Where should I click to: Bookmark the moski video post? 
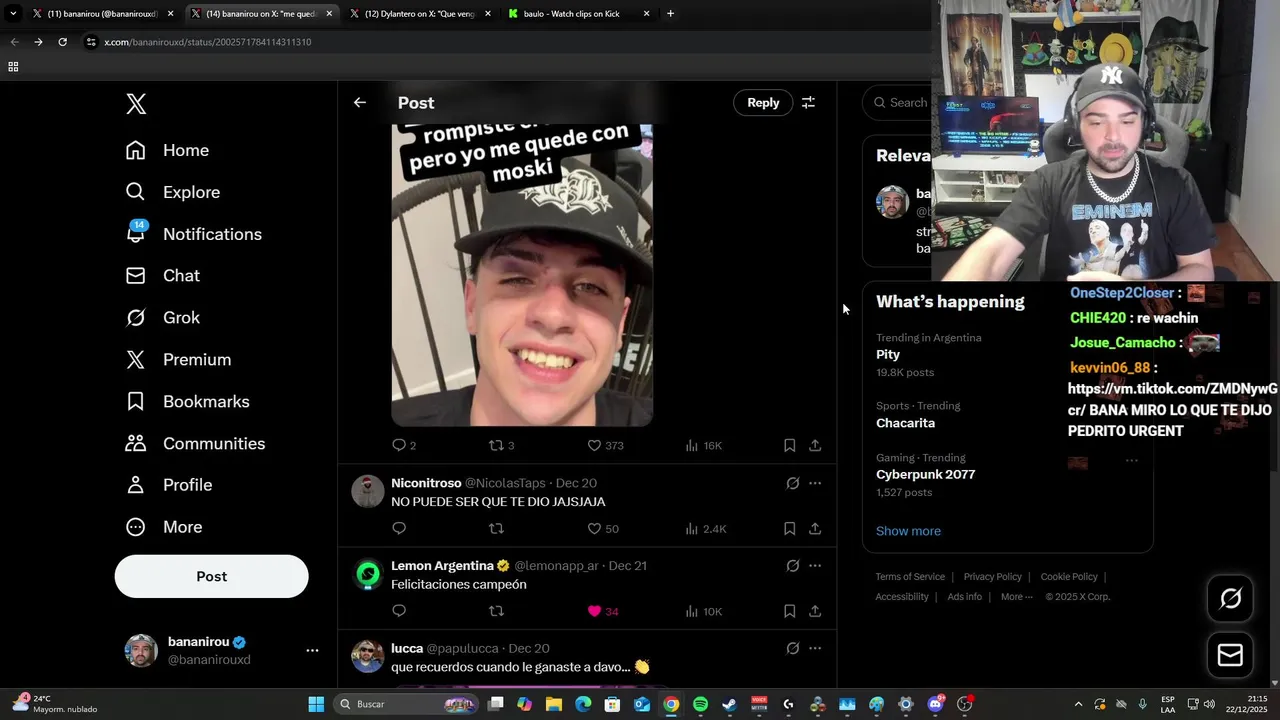point(789,445)
